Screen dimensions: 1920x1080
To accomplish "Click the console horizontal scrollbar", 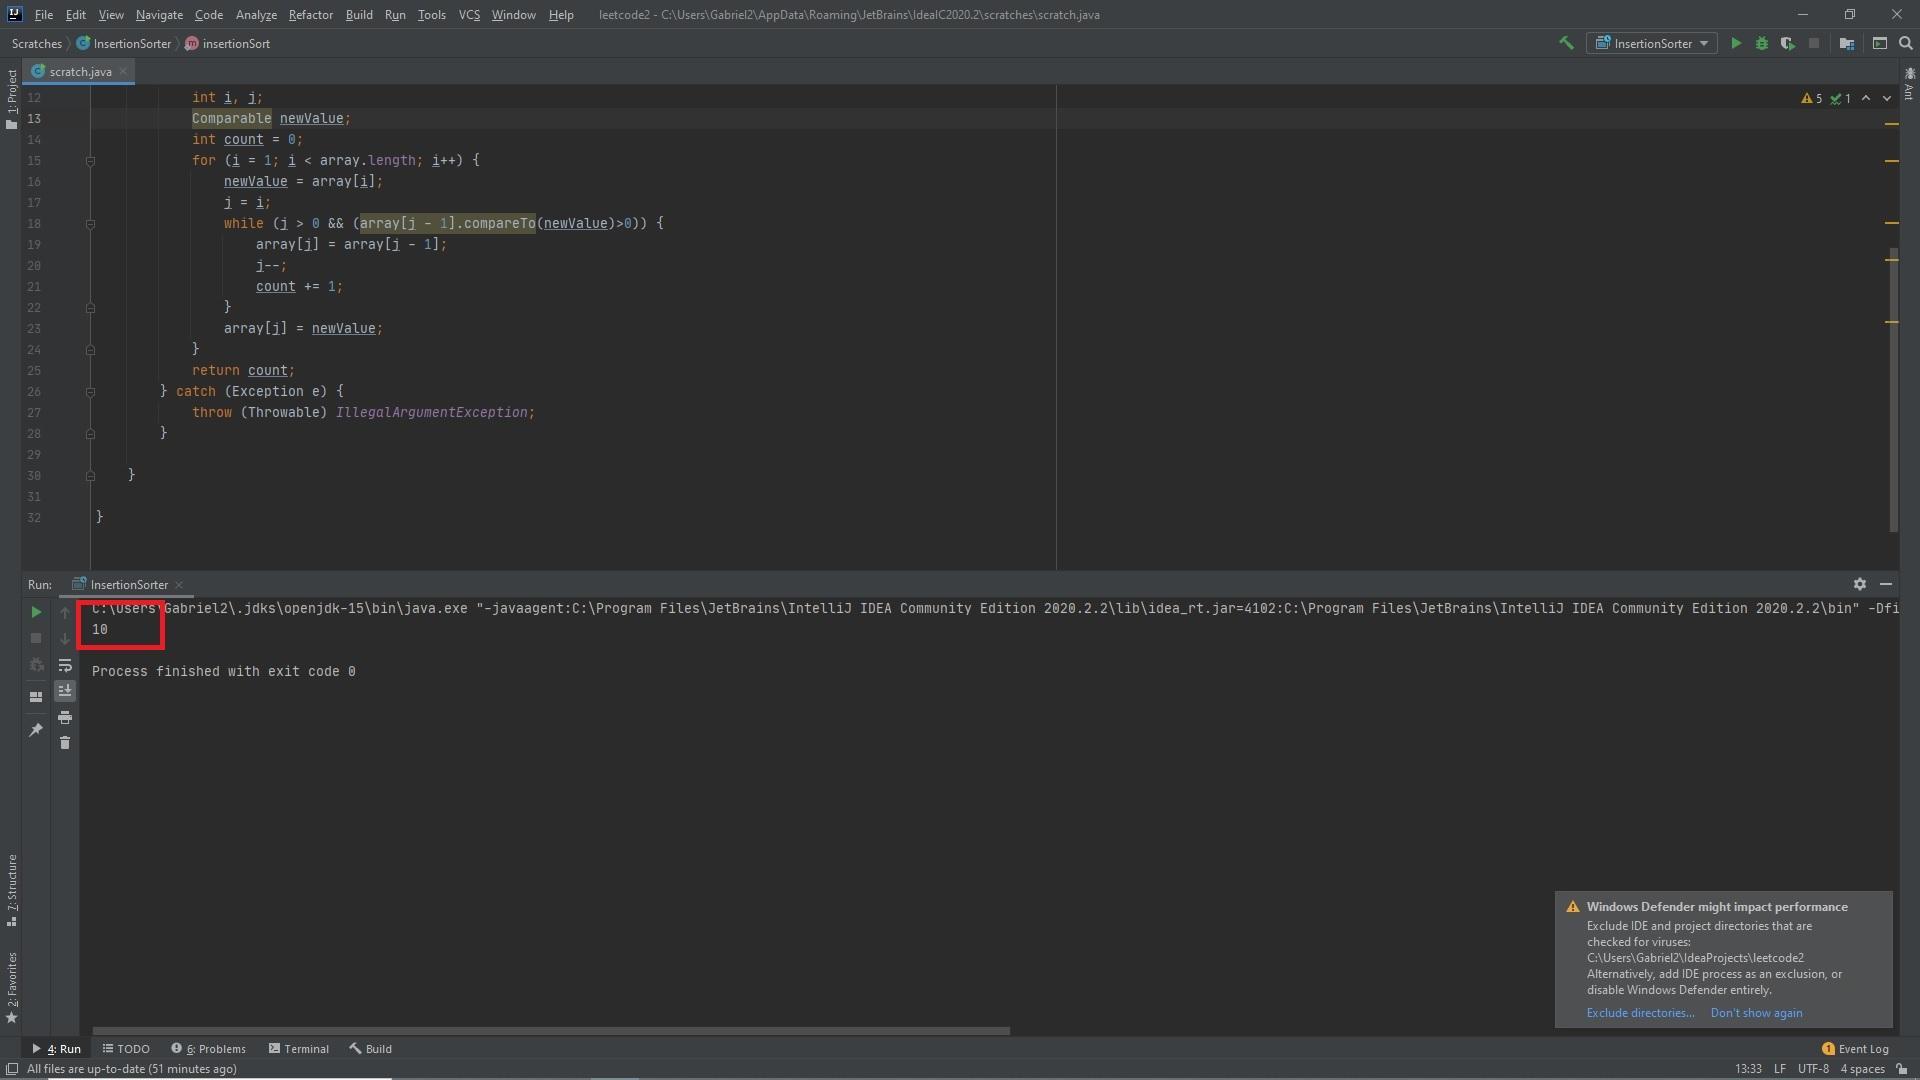I will pos(550,1030).
